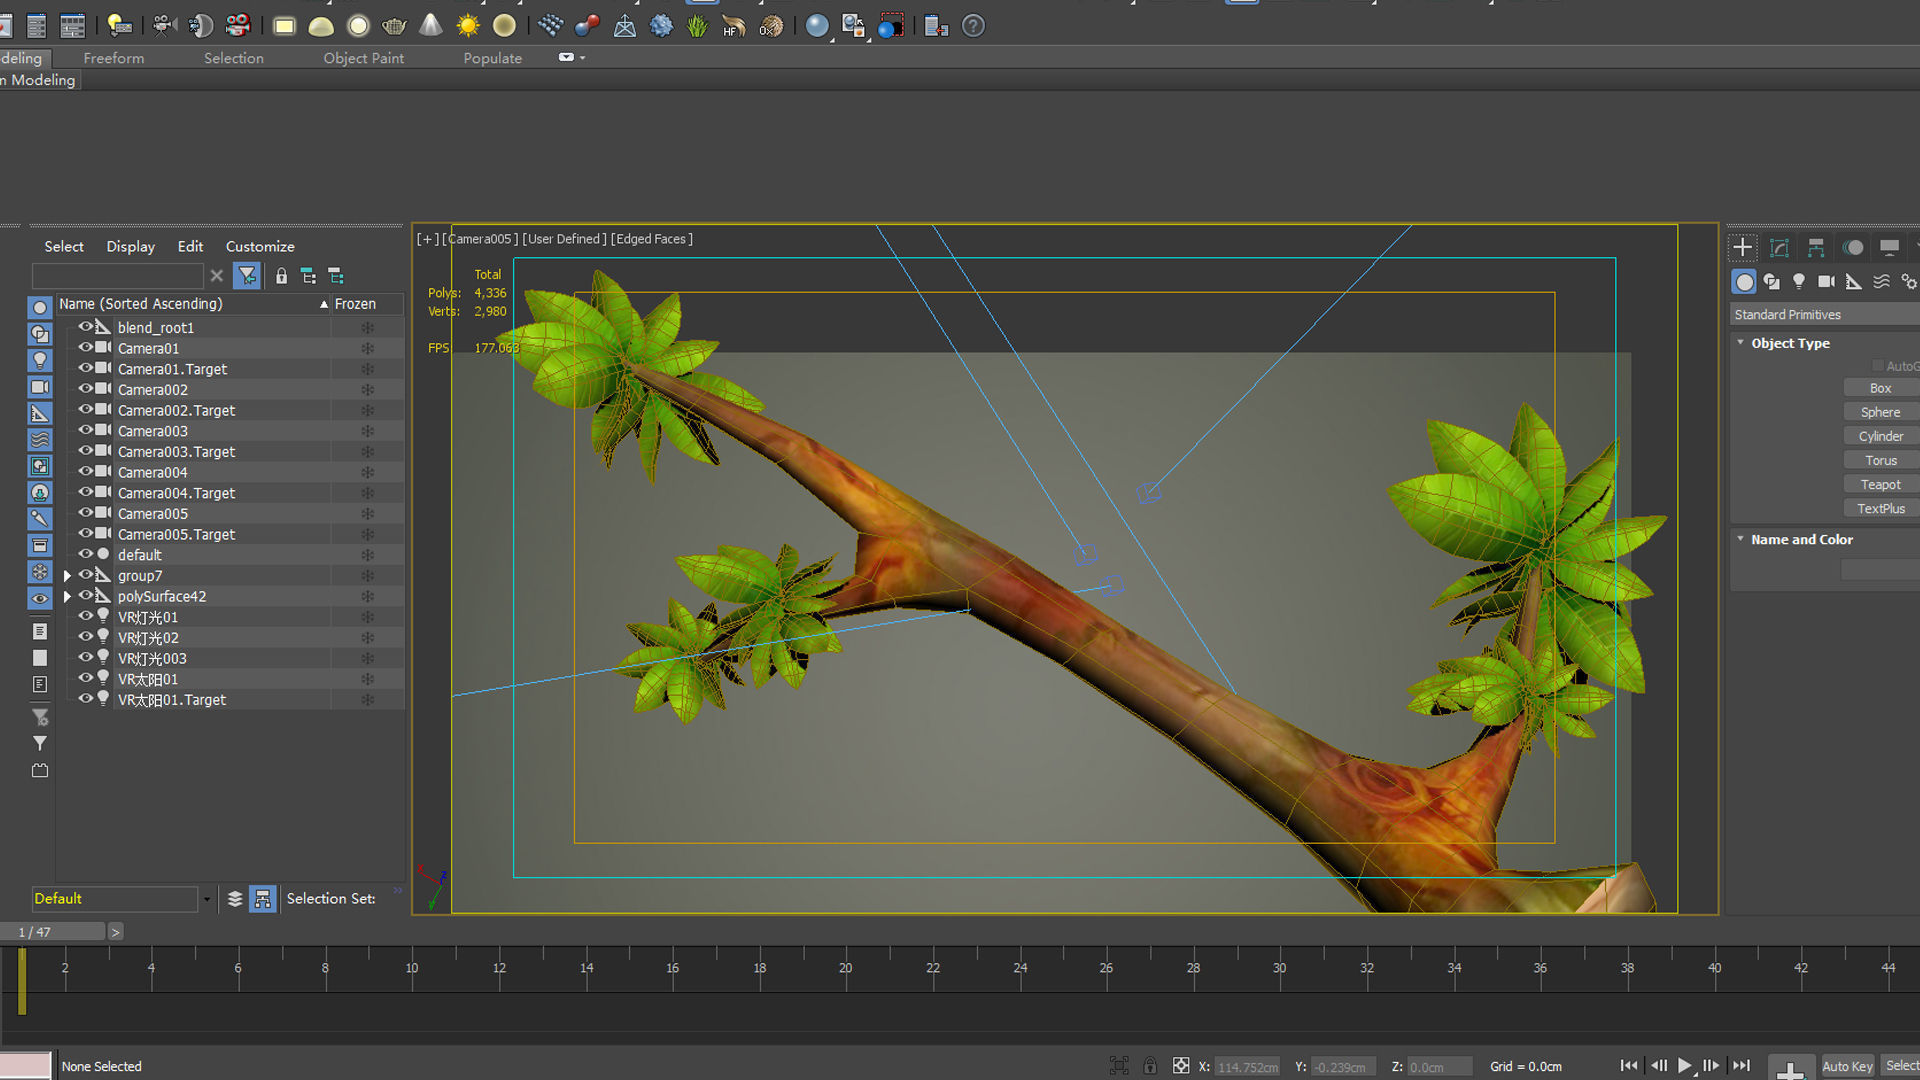Image resolution: width=1920 pixels, height=1080 pixels.
Task: Hide Camera005 using its eye icon
Action: (85, 513)
